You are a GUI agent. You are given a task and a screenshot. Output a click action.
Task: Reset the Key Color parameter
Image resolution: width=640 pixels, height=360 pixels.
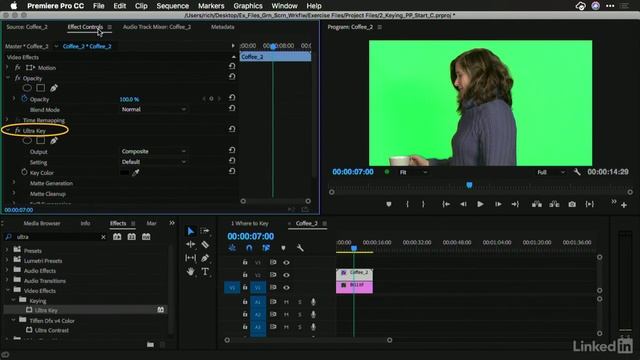coord(232,171)
